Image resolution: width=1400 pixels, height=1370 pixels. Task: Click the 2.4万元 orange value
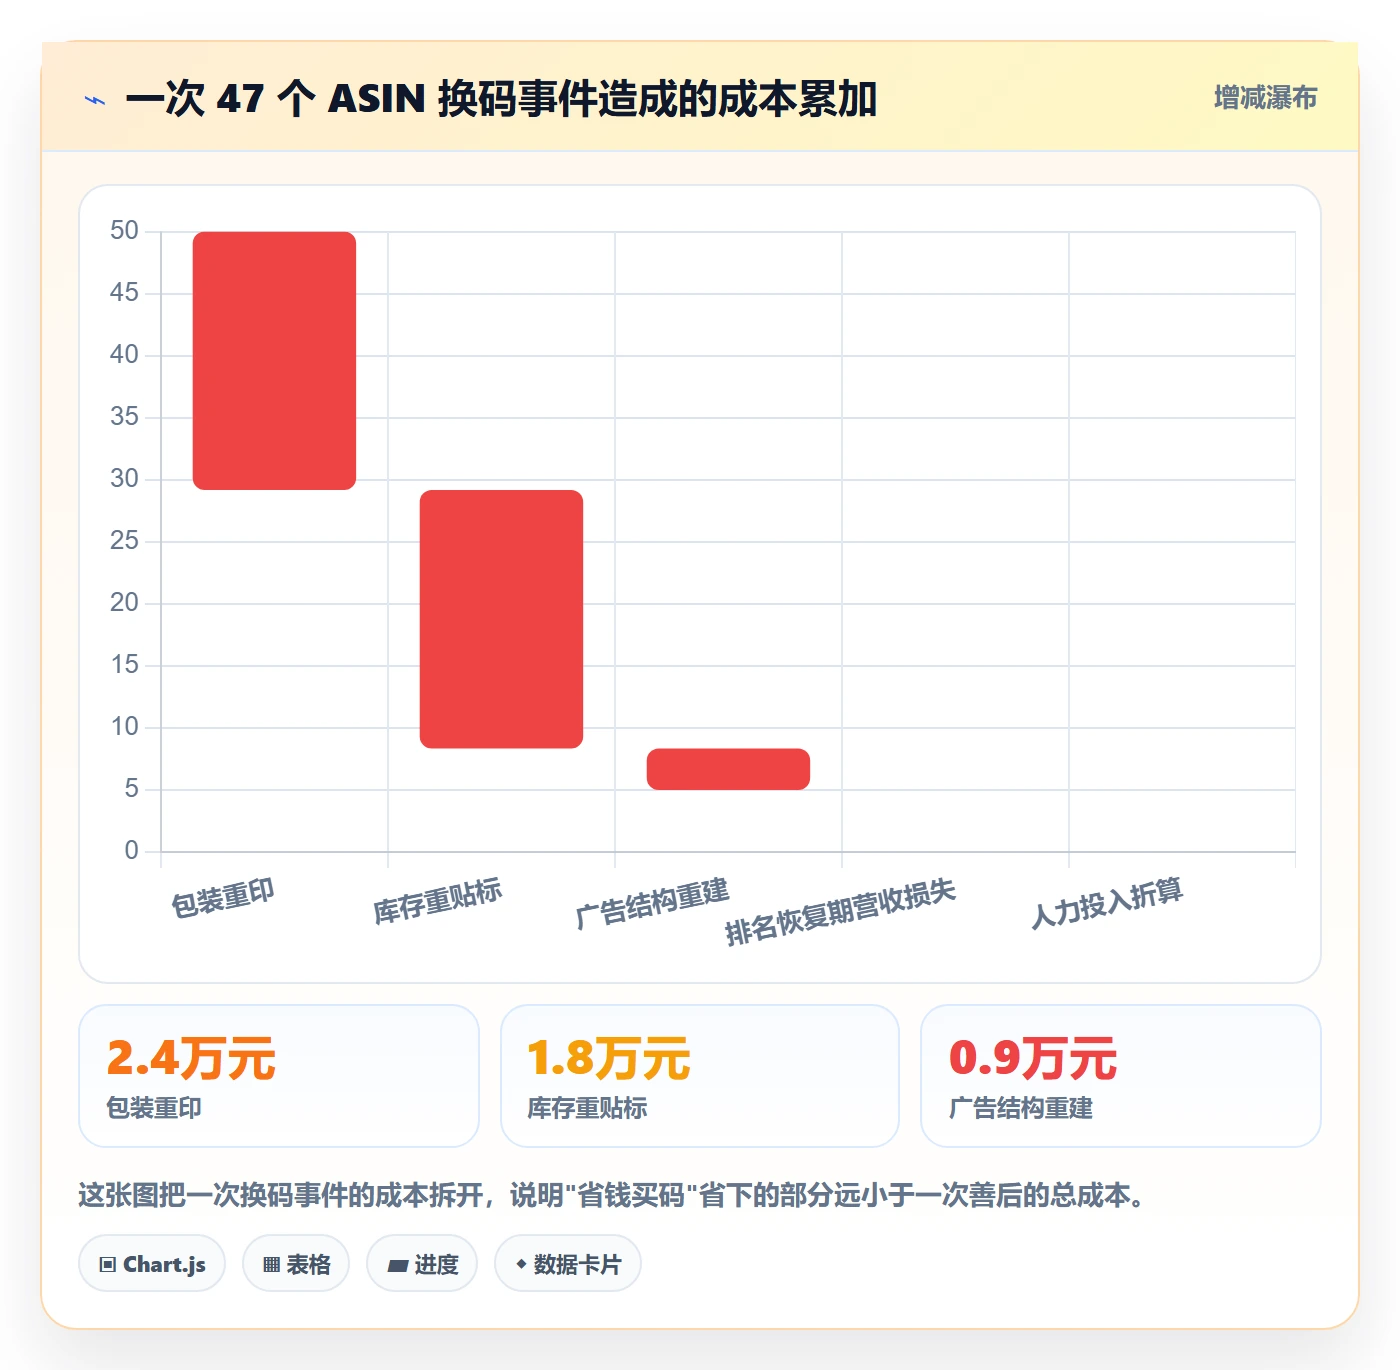(191, 1058)
